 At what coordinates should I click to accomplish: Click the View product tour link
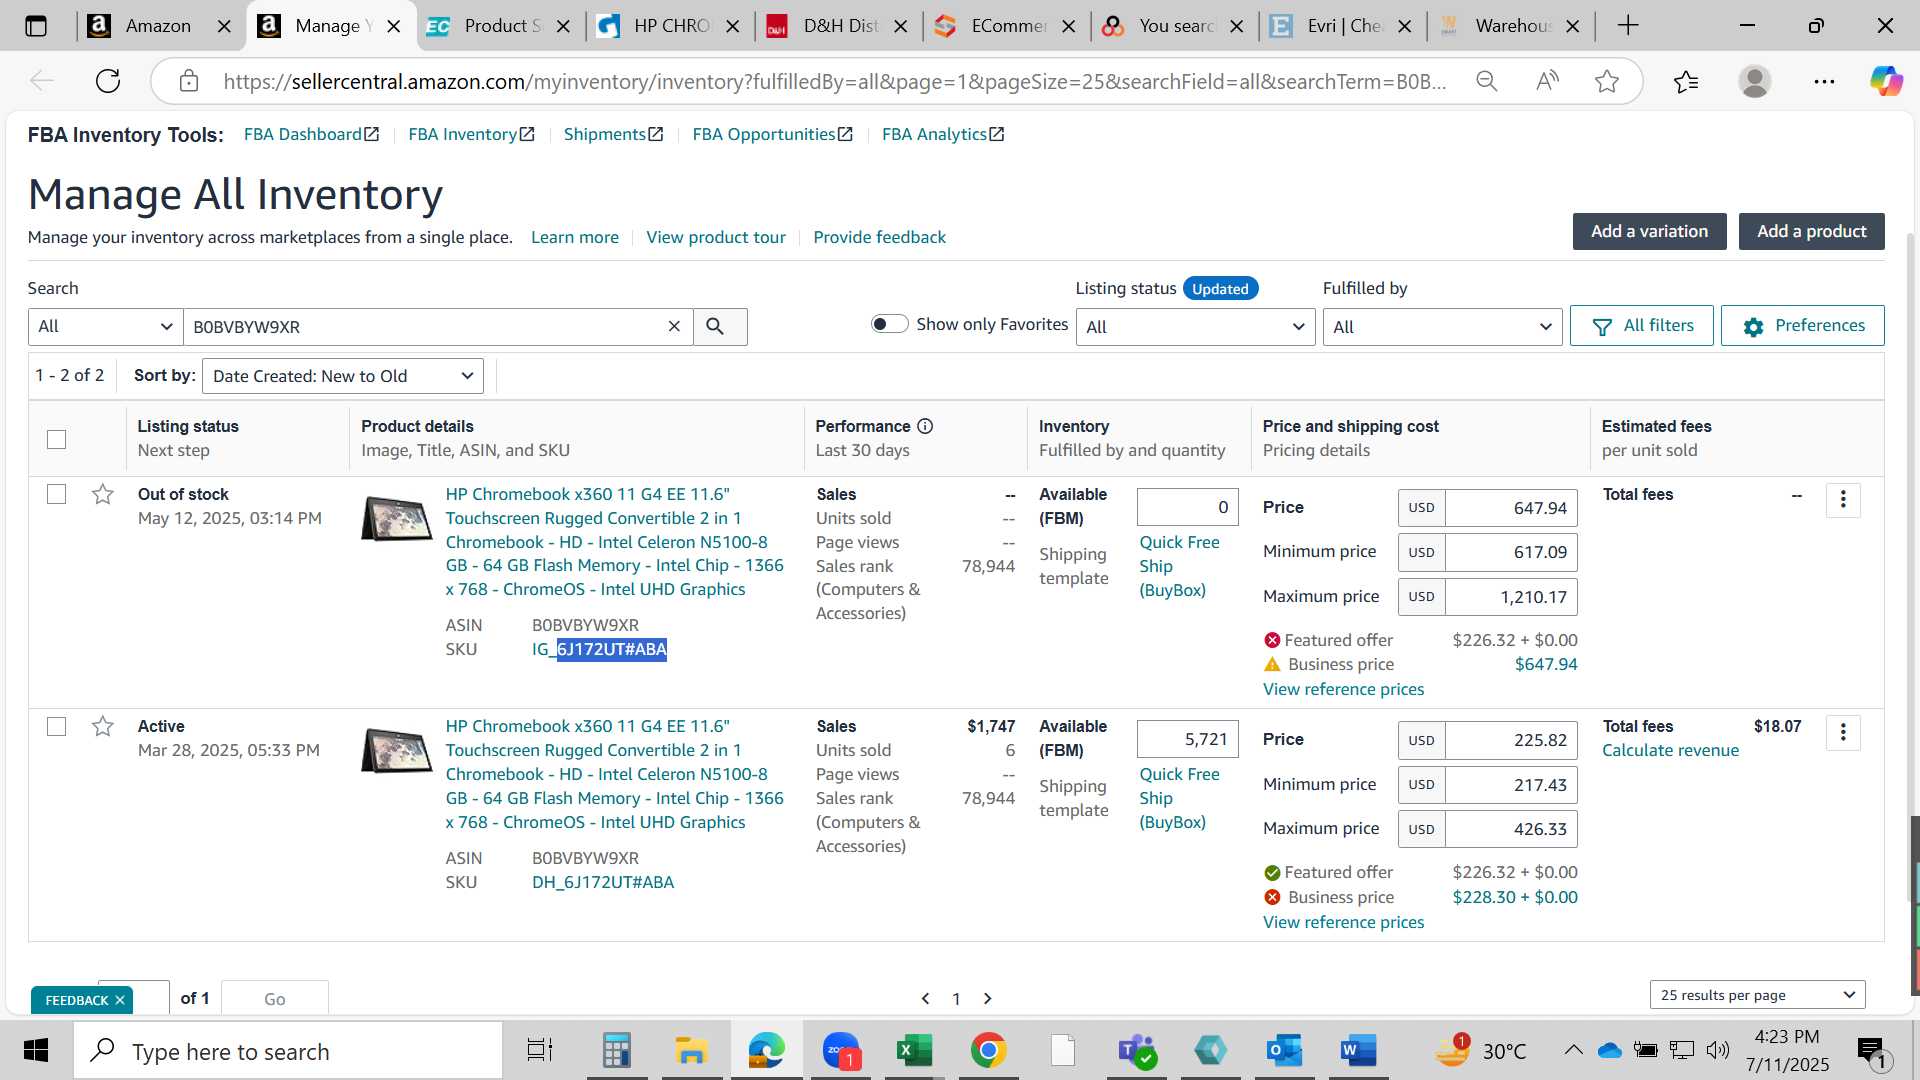716,237
